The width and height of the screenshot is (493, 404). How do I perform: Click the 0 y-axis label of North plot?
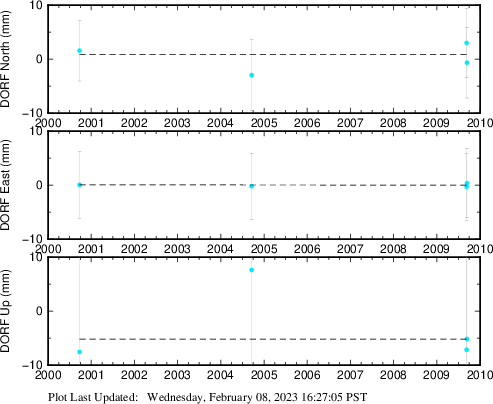tap(40, 59)
